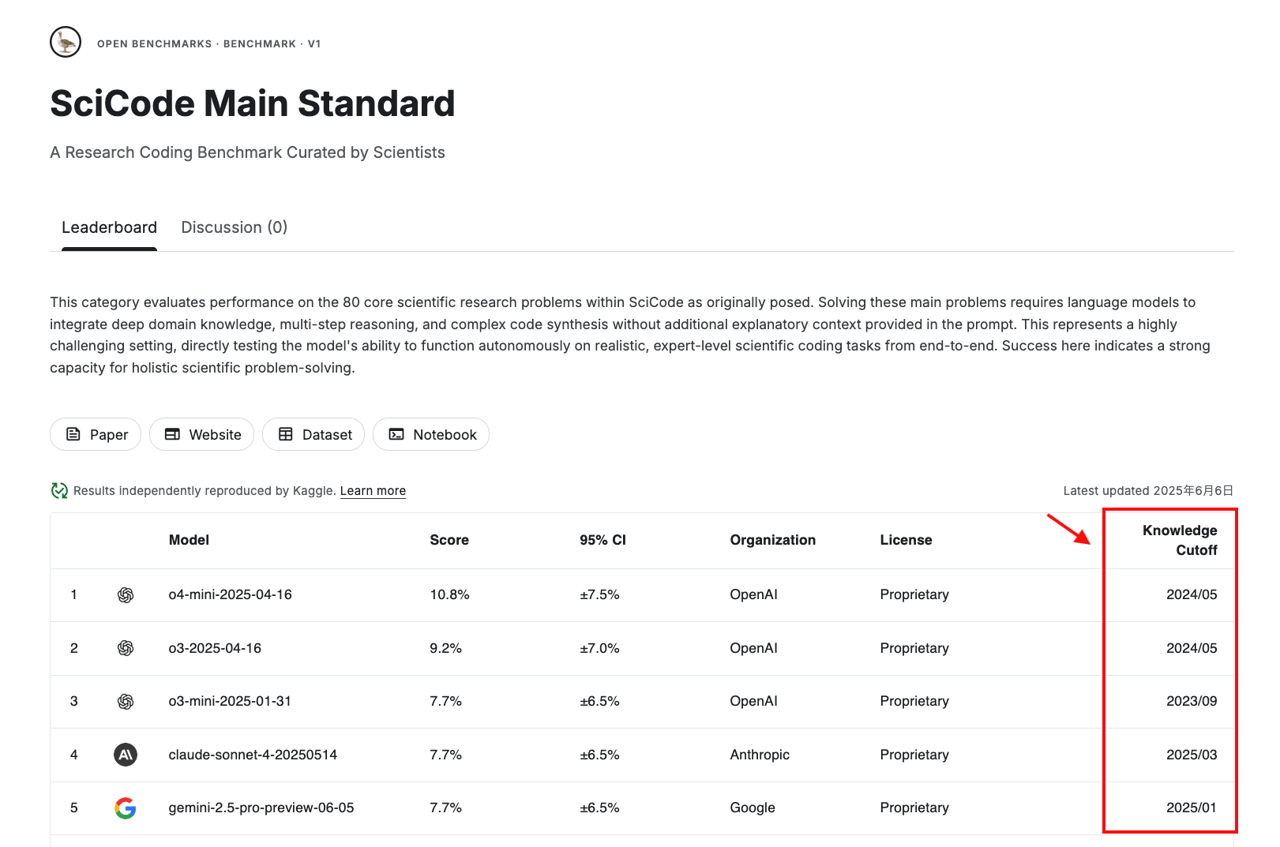
Task: Switch to the Discussion (0) tab
Action: pos(234,227)
